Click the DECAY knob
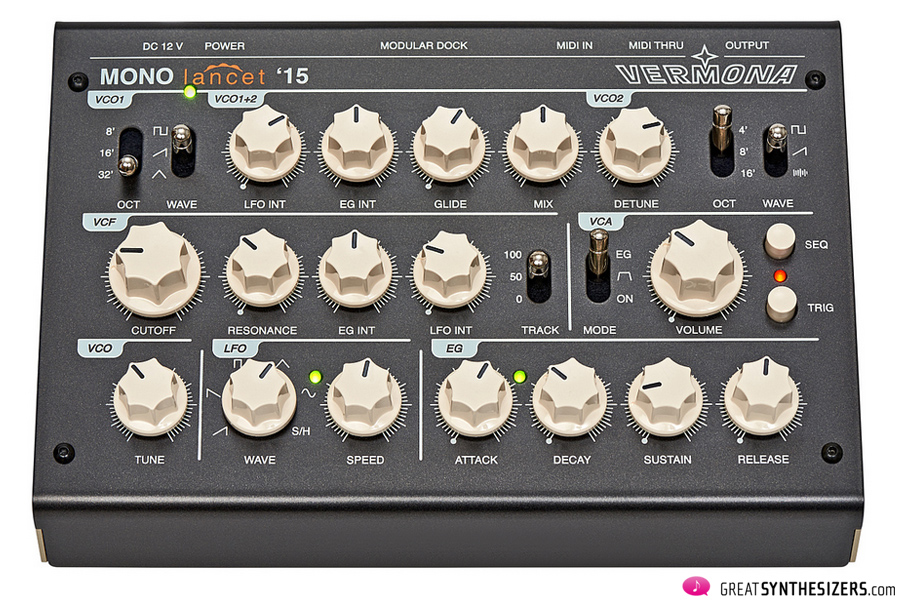The width and height of the screenshot is (900, 600). [571, 398]
